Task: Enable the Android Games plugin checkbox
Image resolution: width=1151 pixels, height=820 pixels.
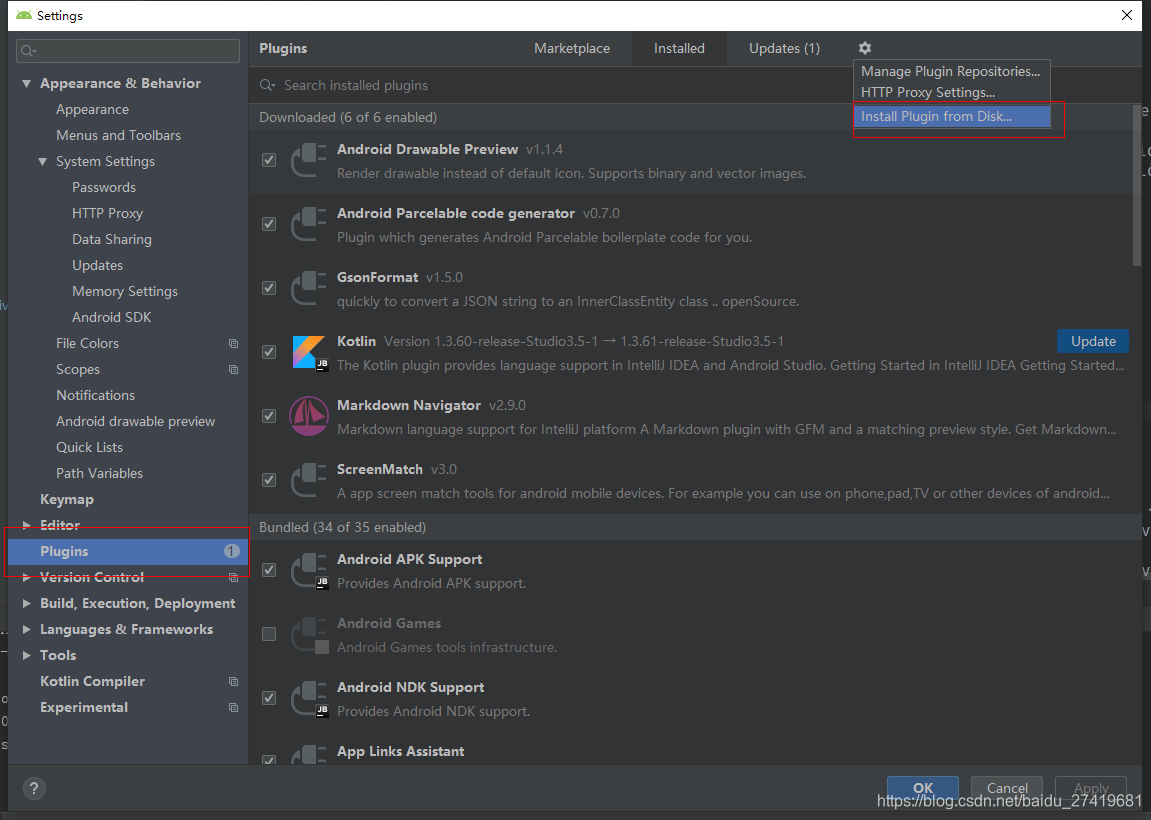Action: (269, 634)
